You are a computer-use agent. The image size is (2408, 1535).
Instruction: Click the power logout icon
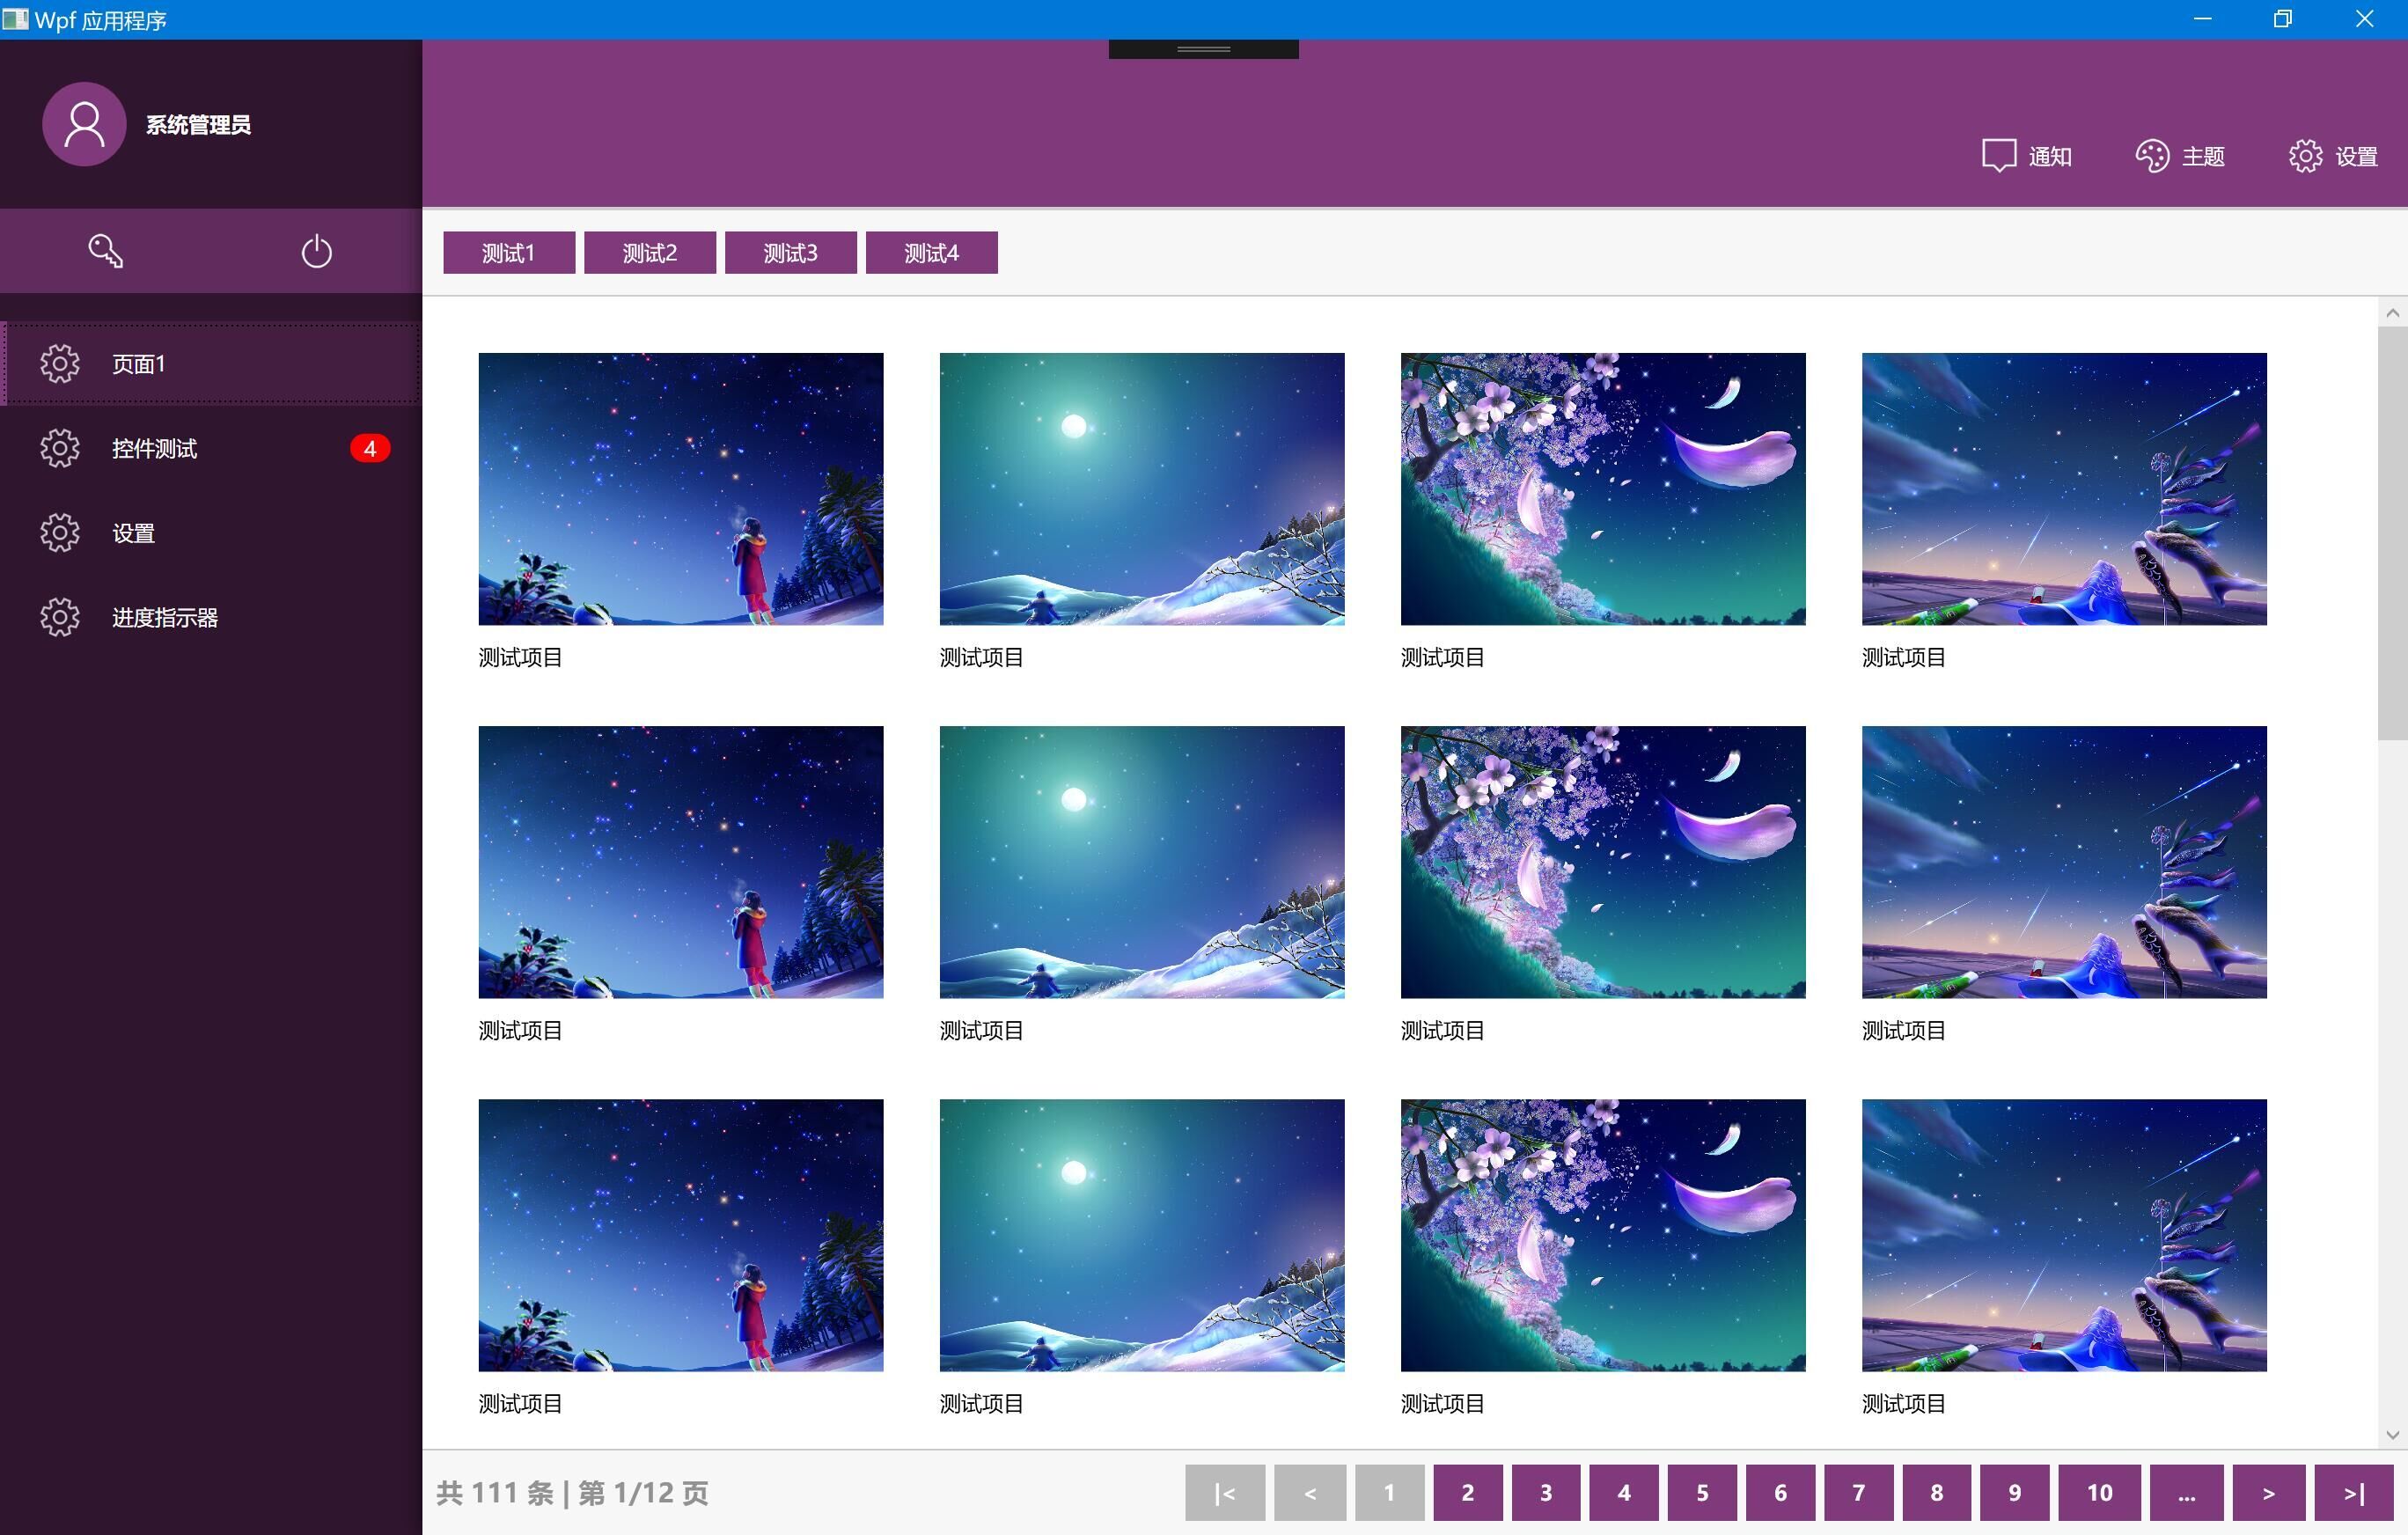(316, 251)
